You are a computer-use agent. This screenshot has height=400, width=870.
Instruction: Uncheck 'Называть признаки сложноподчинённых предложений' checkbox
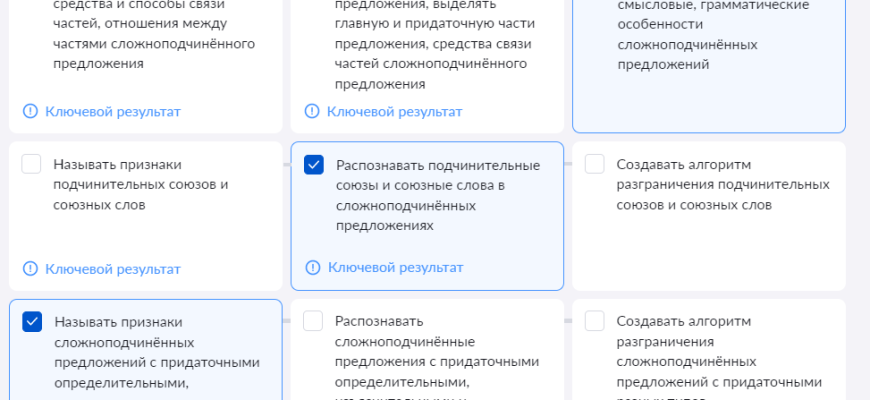pos(32,321)
